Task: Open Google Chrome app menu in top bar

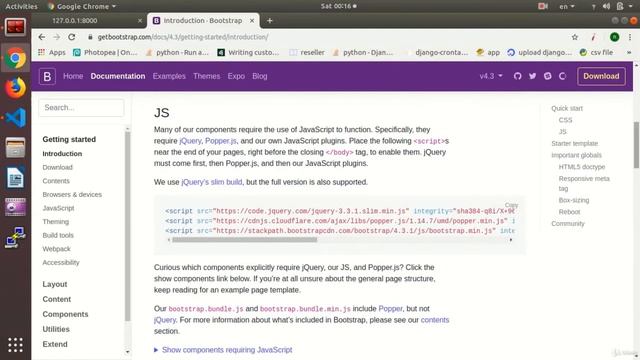Action: (82, 6)
